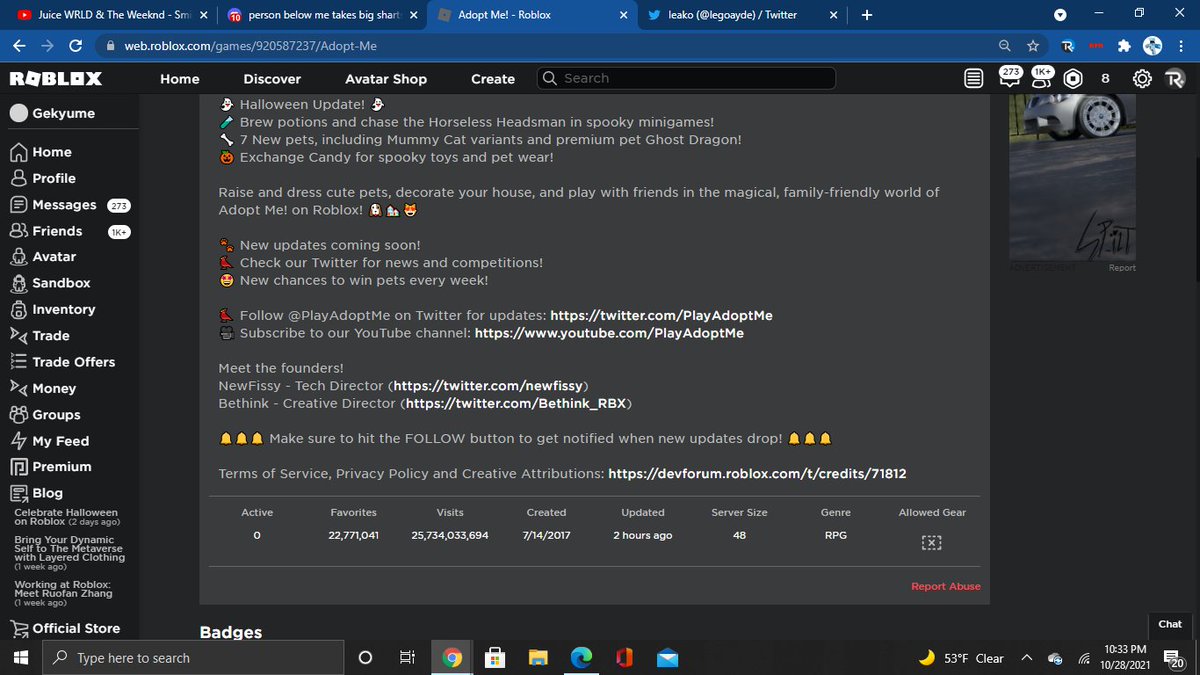
Task: Open Working at Roblox Ruofan Zhang post
Action: coord(62,593)
